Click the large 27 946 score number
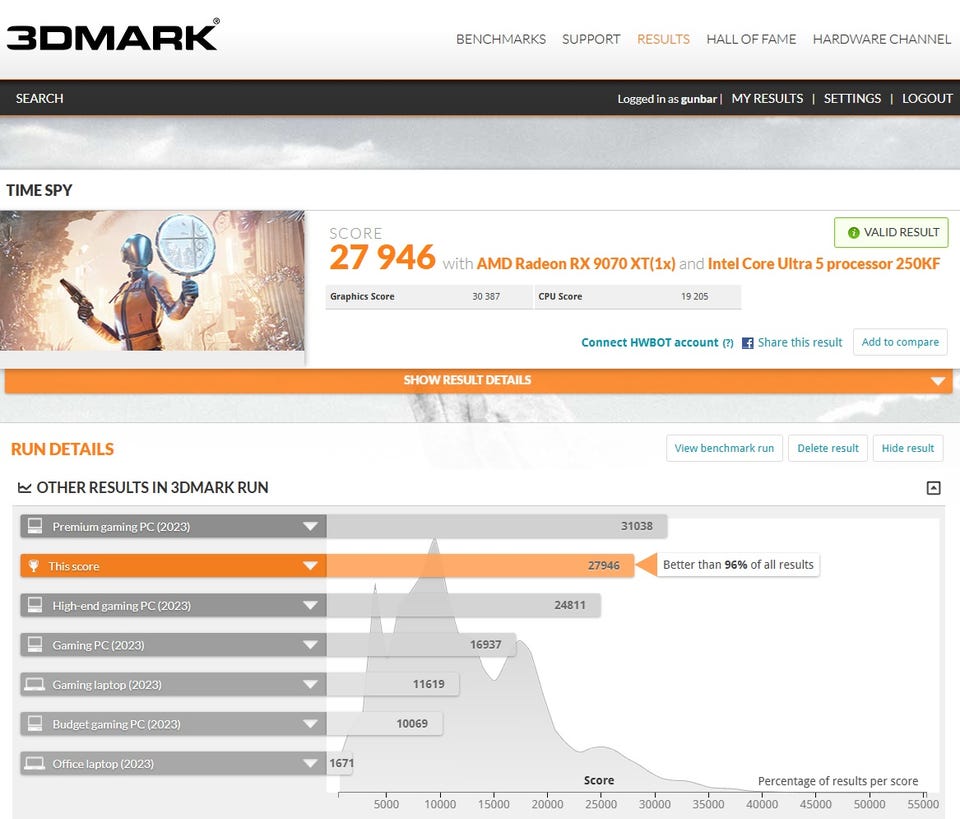This screenshot has width=960, height=819. 382,257
